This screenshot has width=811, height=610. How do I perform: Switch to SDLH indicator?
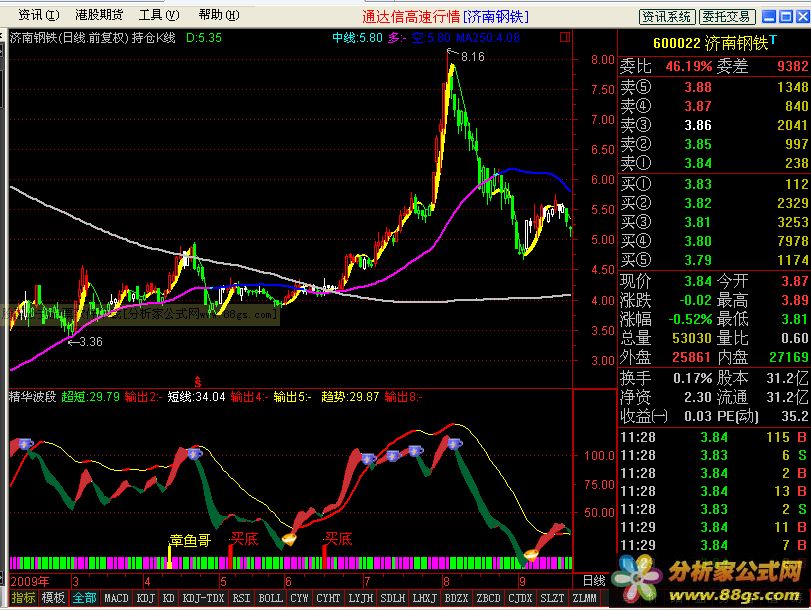point(393,598)
